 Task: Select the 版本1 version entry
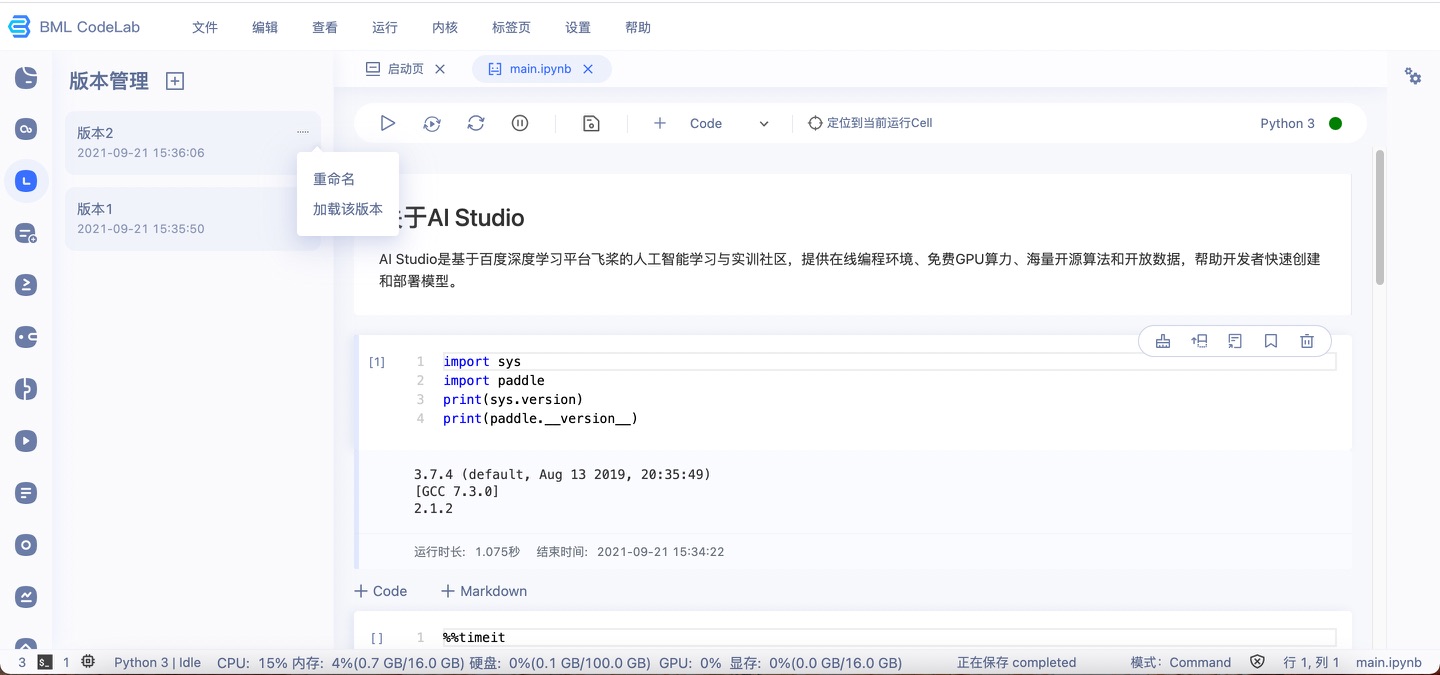193,218
